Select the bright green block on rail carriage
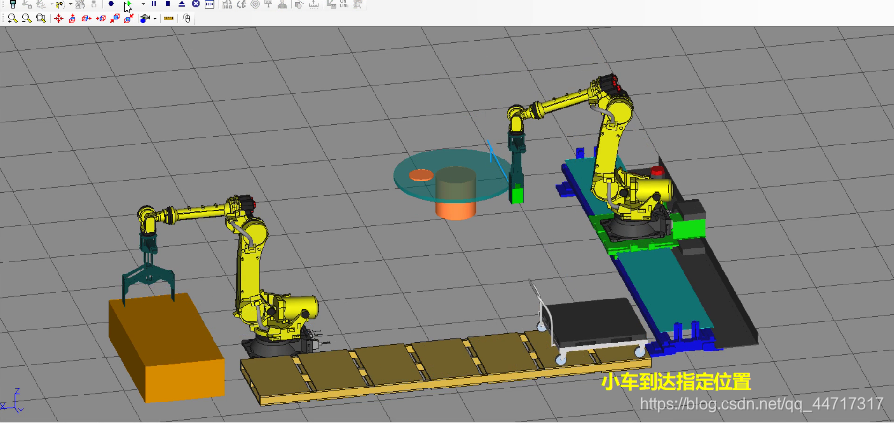 coord(689,230)
